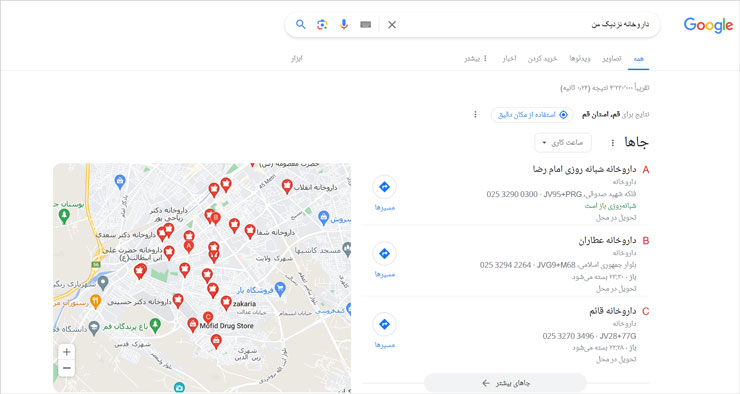Click phone number 025 3294 2264
740x394 pixels.
pos(505,265)
